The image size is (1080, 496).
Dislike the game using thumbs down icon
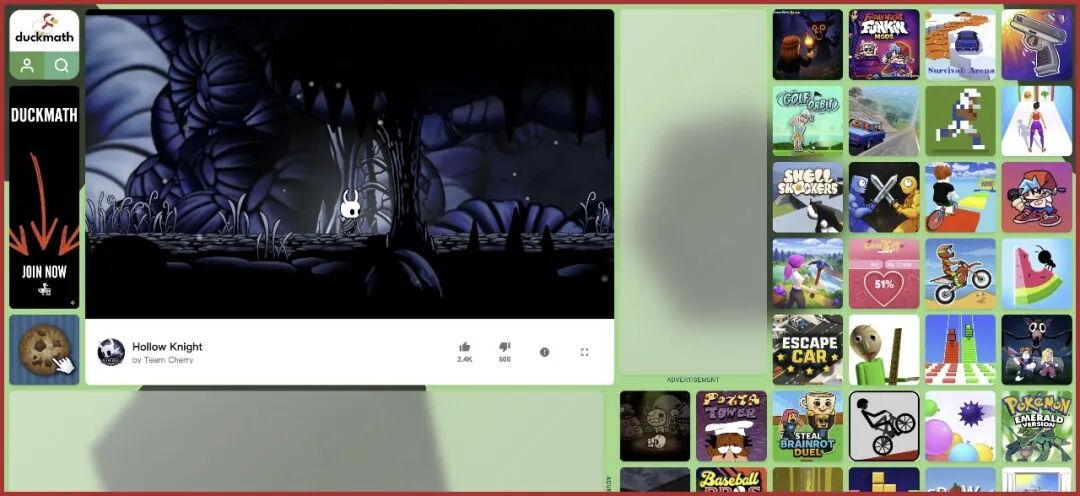click(505, 348)
